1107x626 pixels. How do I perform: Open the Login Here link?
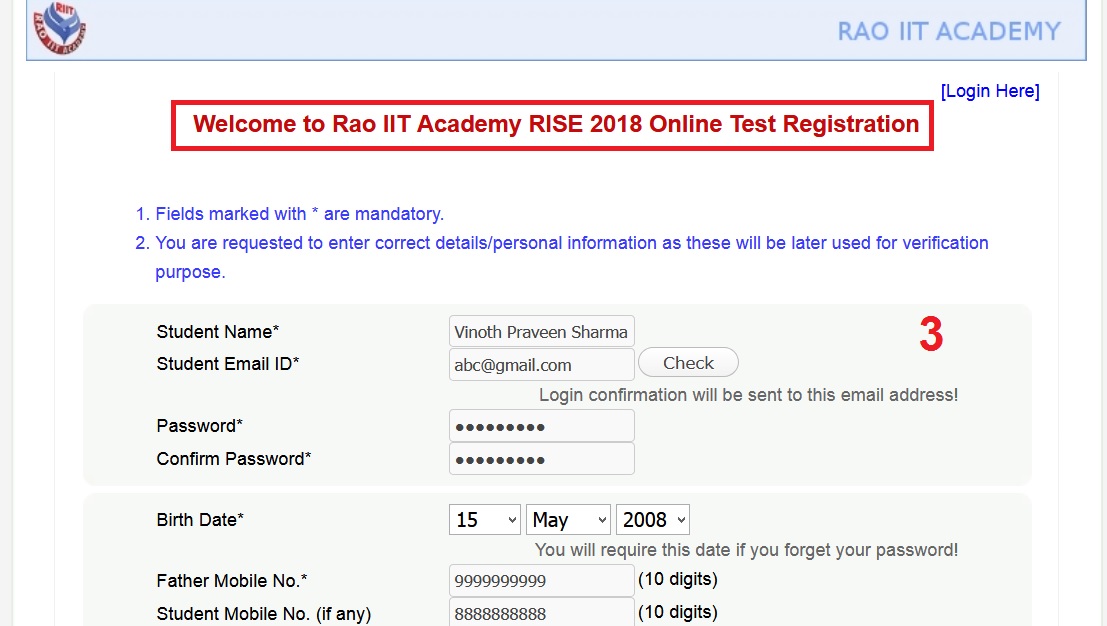point(989,91)
